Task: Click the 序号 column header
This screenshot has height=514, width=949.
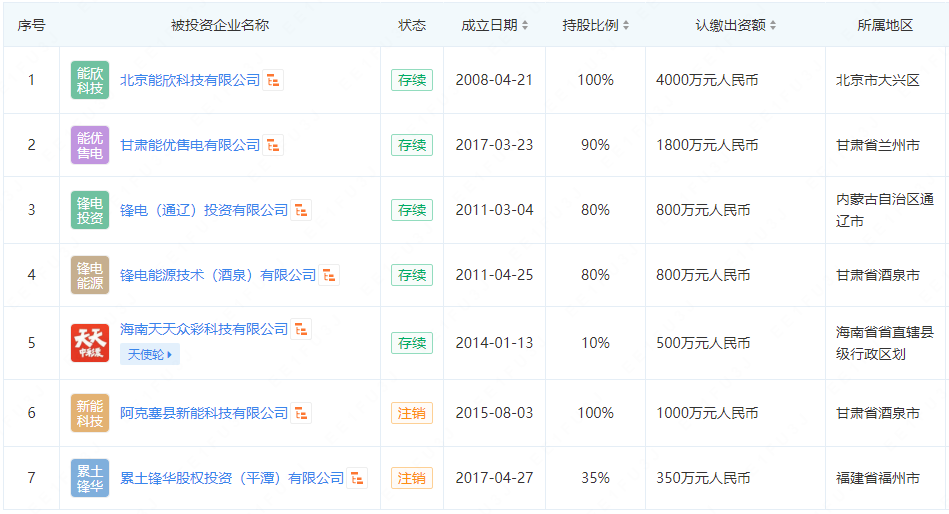Action: pyautogui.click(x=31, y=25)
